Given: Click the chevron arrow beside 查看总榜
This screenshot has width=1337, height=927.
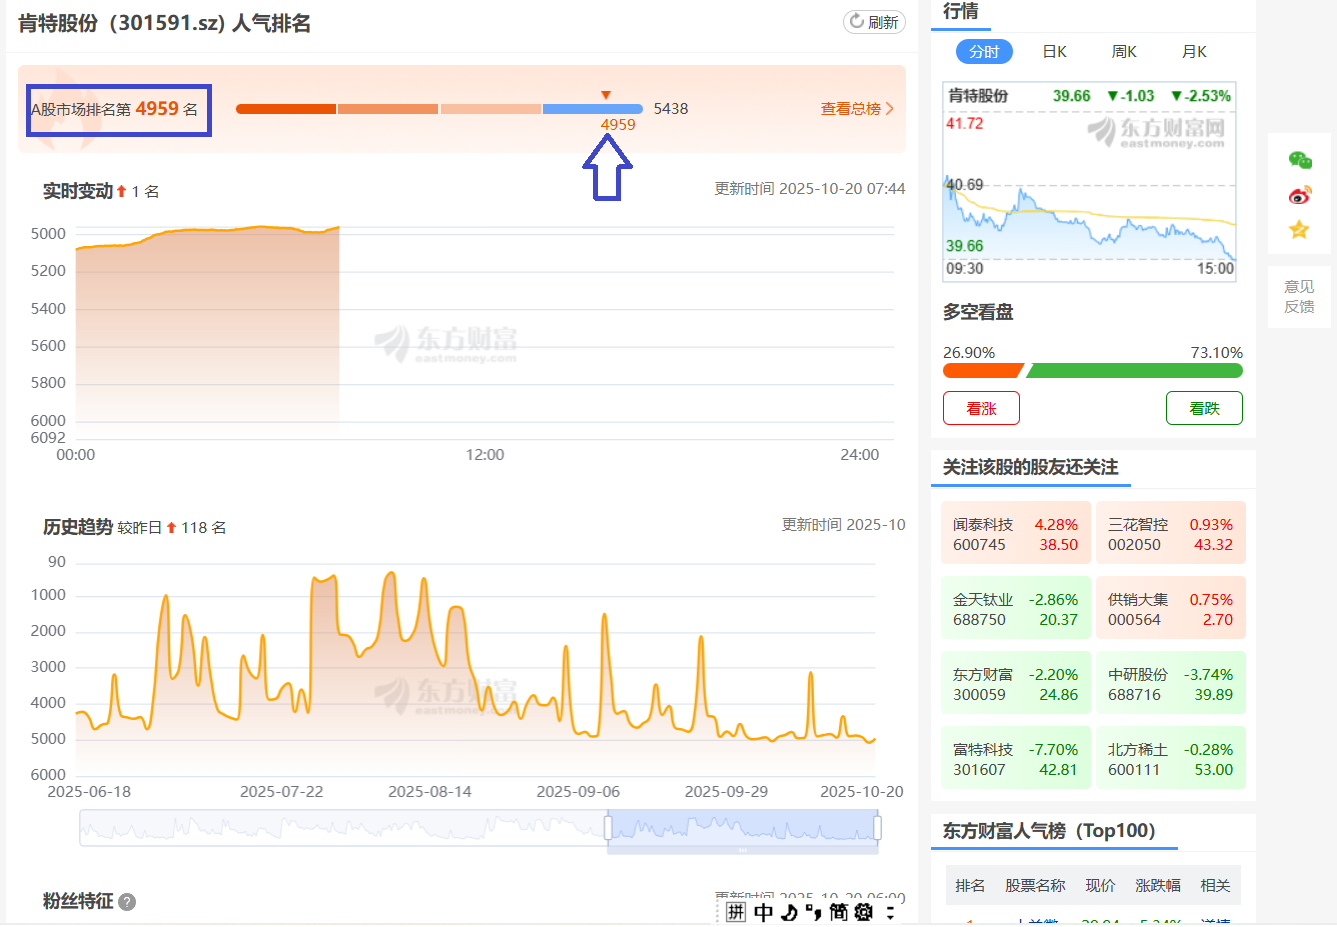Looking at the screenshot, I should tap(890, 109).
